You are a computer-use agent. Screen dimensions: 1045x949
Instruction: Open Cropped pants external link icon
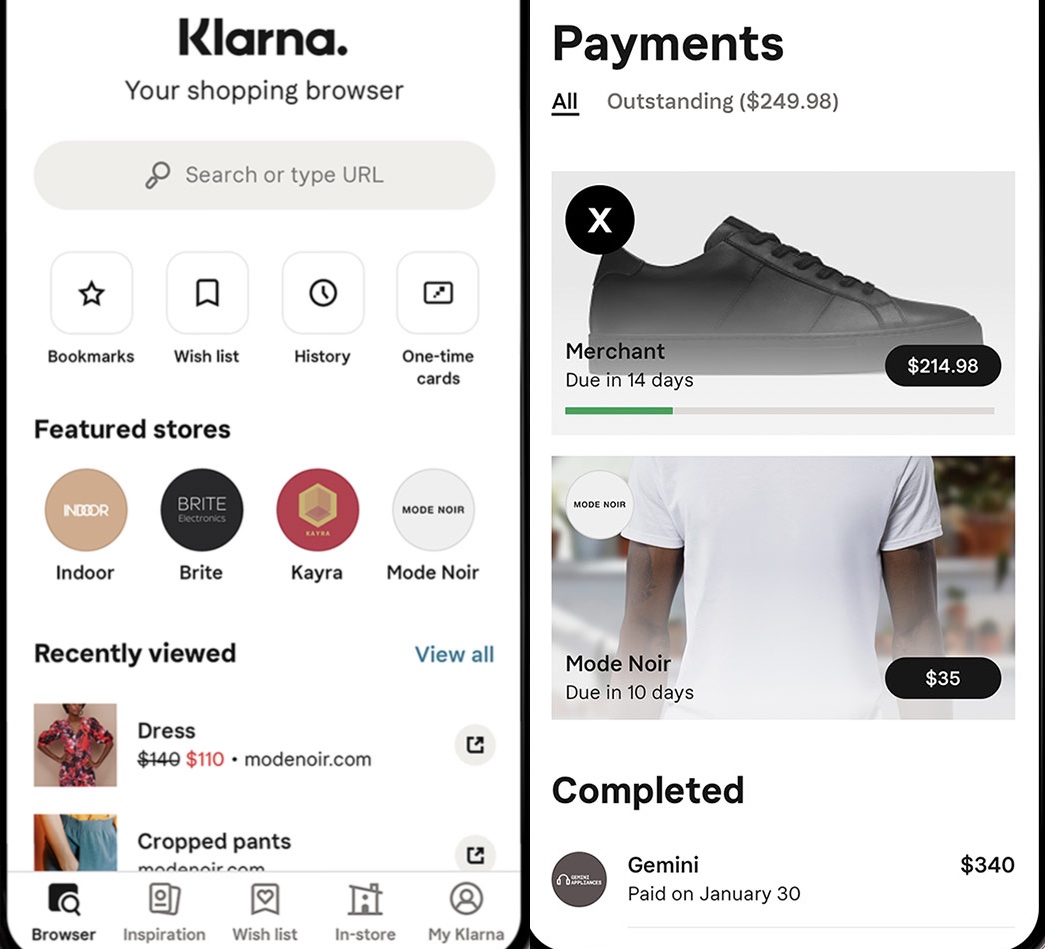[475, 854]
